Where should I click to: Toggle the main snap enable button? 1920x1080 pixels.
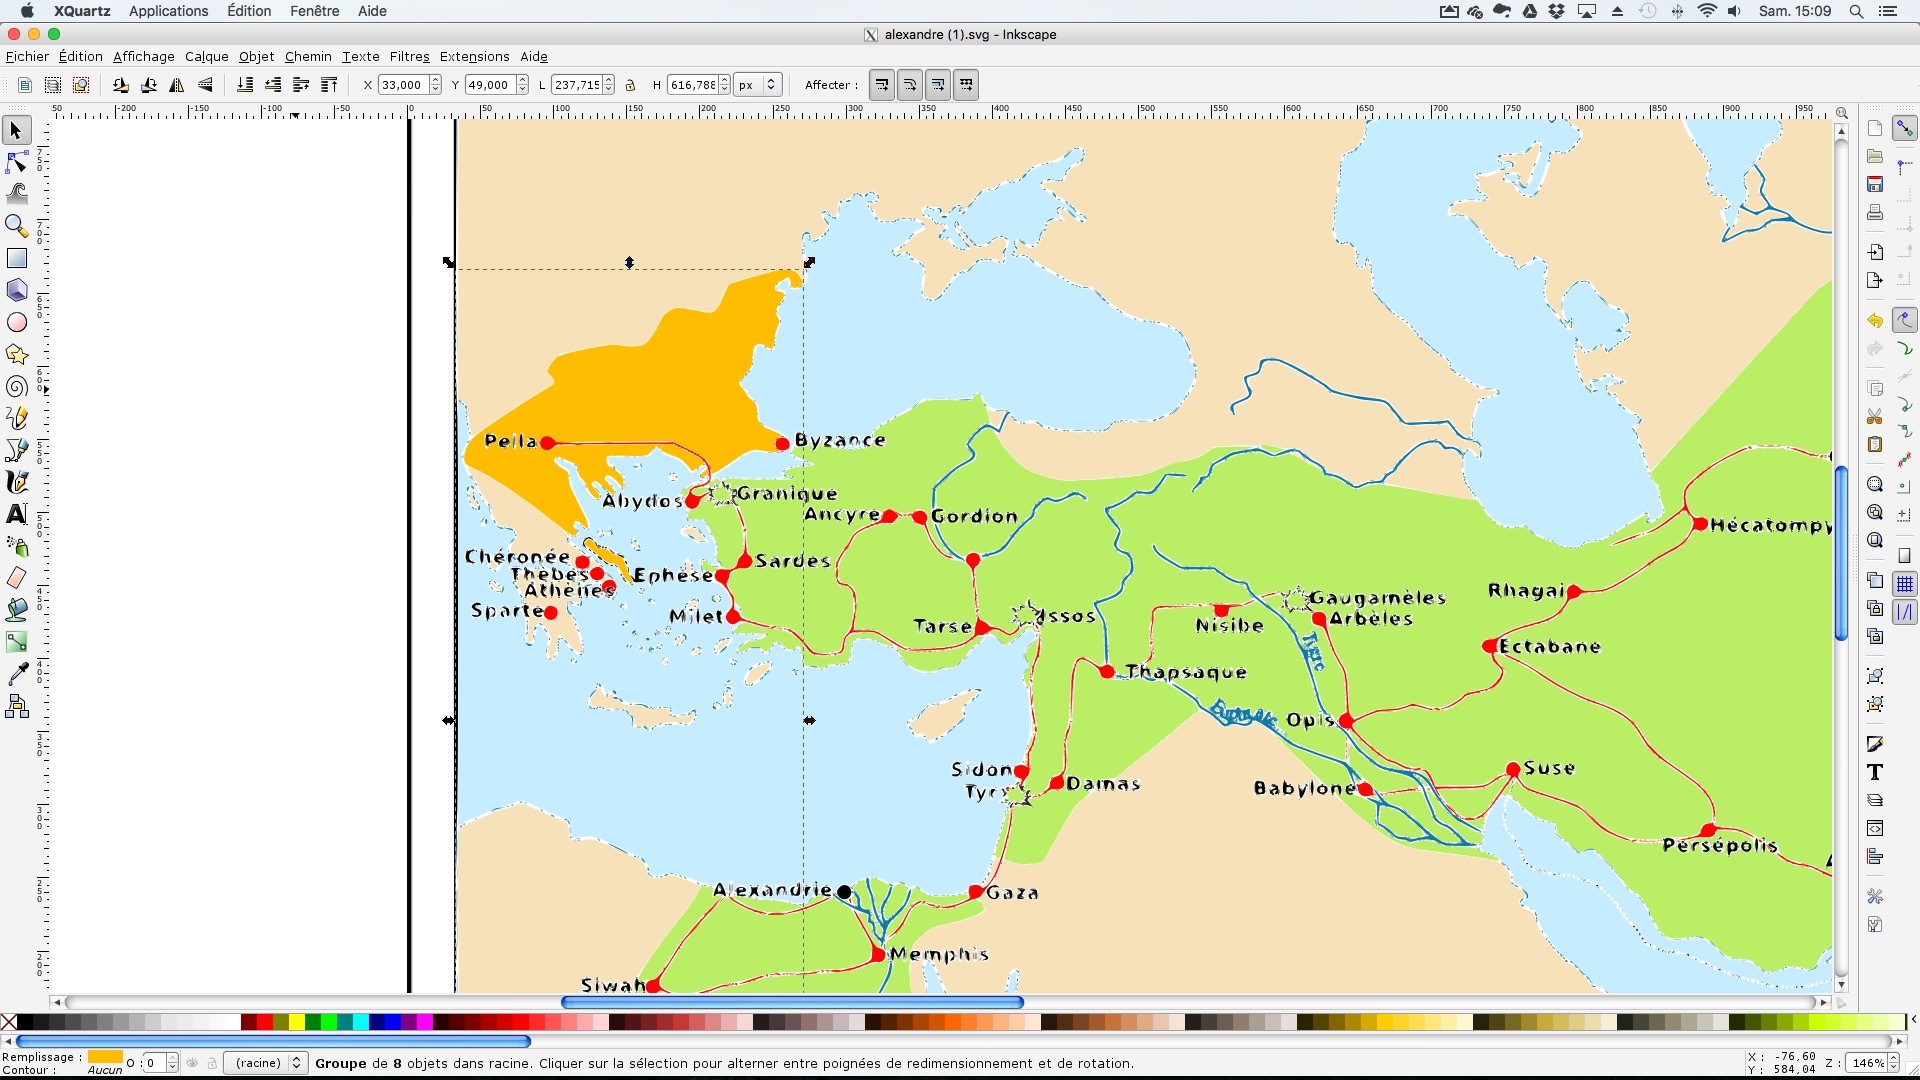[x=1904, y=129]
